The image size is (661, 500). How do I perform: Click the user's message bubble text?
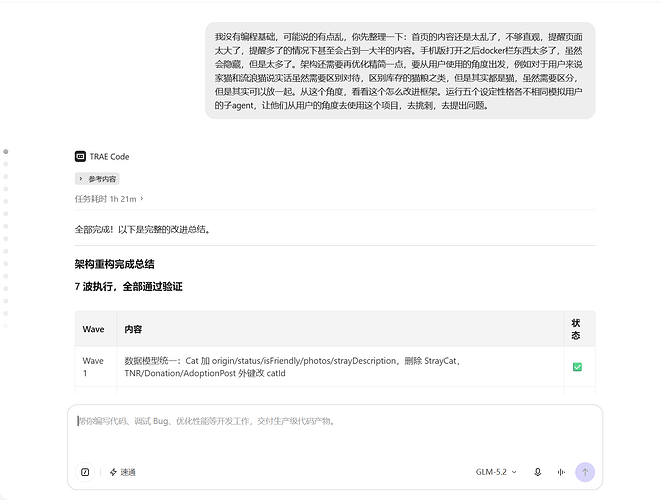click(x=399, y=71)
